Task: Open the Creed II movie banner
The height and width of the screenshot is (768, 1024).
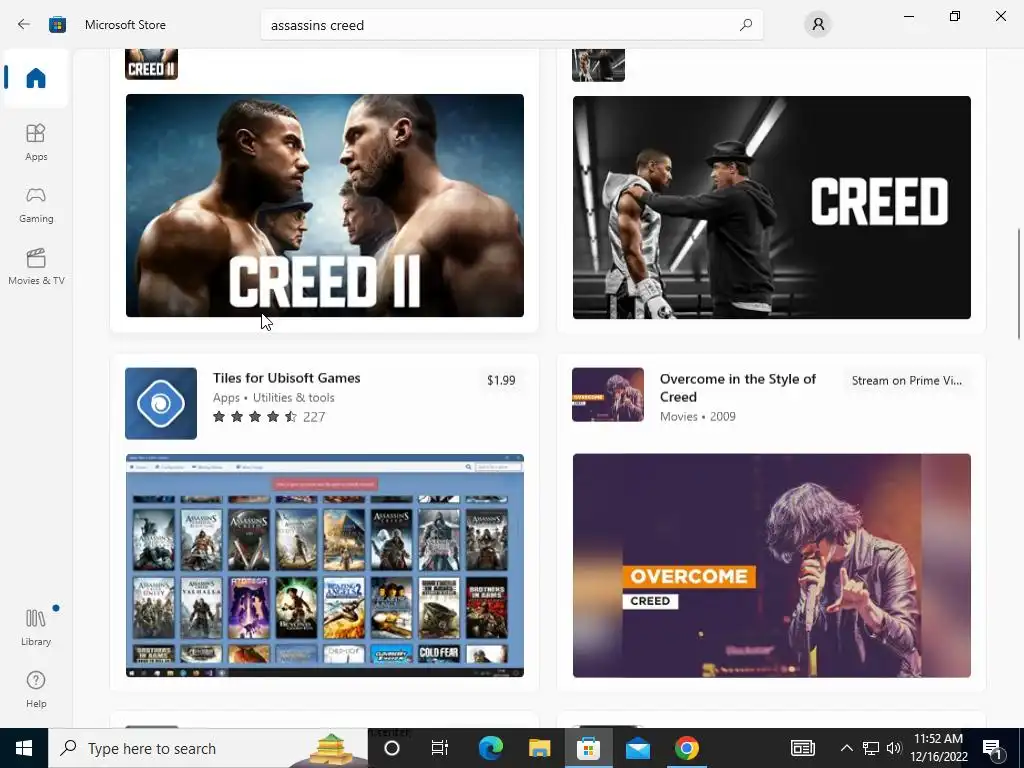Action: coord(325,206)
